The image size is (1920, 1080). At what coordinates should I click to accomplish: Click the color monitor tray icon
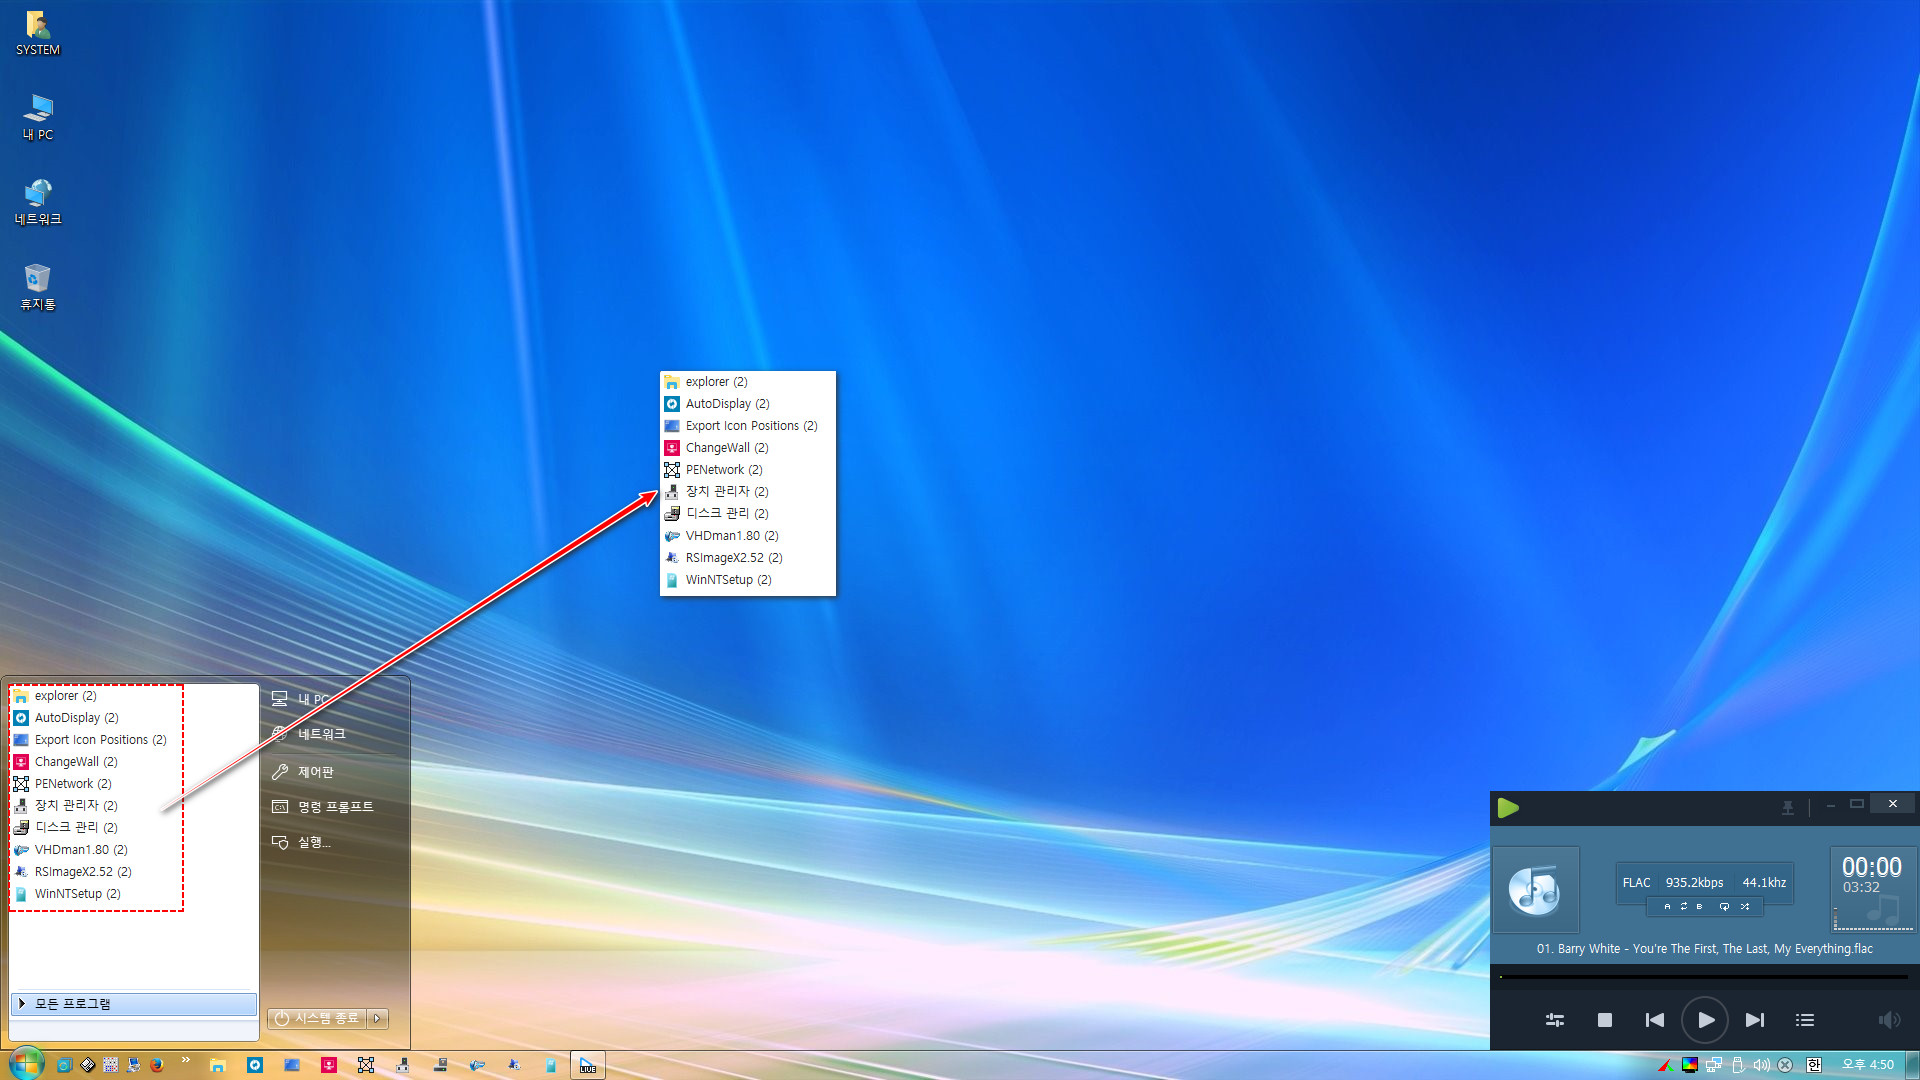click(1690, 1065)
